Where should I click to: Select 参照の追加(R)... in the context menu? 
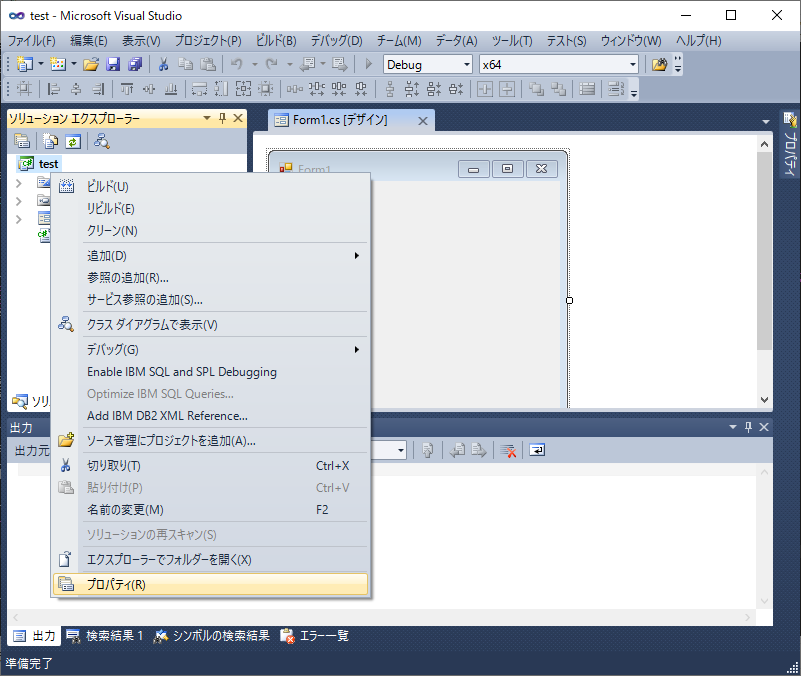210,277
